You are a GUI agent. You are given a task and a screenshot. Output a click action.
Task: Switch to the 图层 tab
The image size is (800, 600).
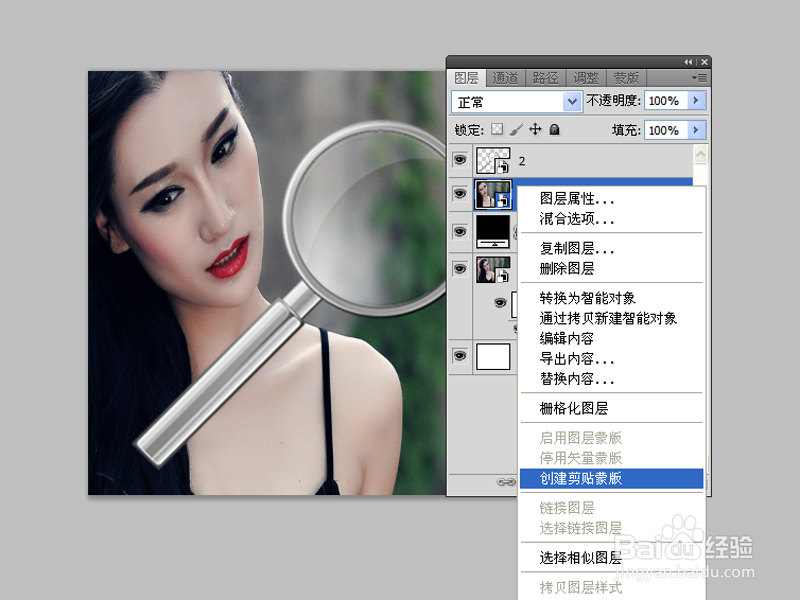click(x=466, y=78)
